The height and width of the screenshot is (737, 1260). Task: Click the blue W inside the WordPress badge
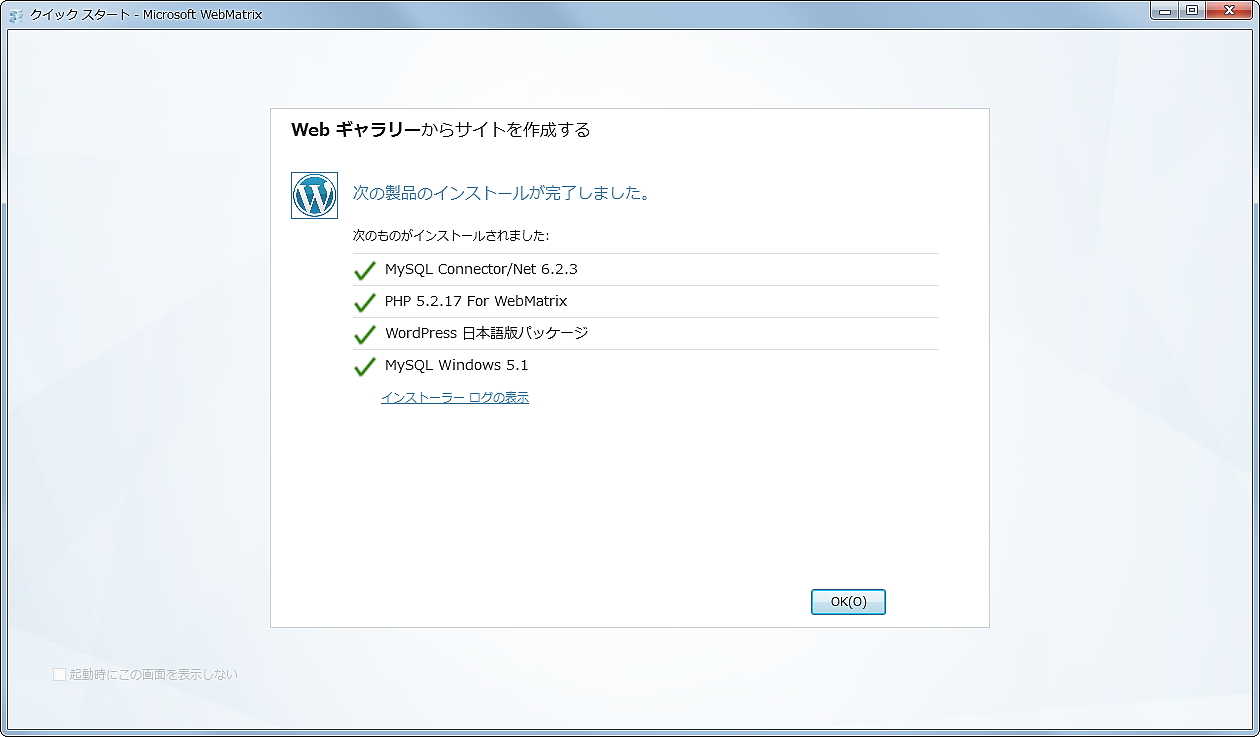click(314, 195)
